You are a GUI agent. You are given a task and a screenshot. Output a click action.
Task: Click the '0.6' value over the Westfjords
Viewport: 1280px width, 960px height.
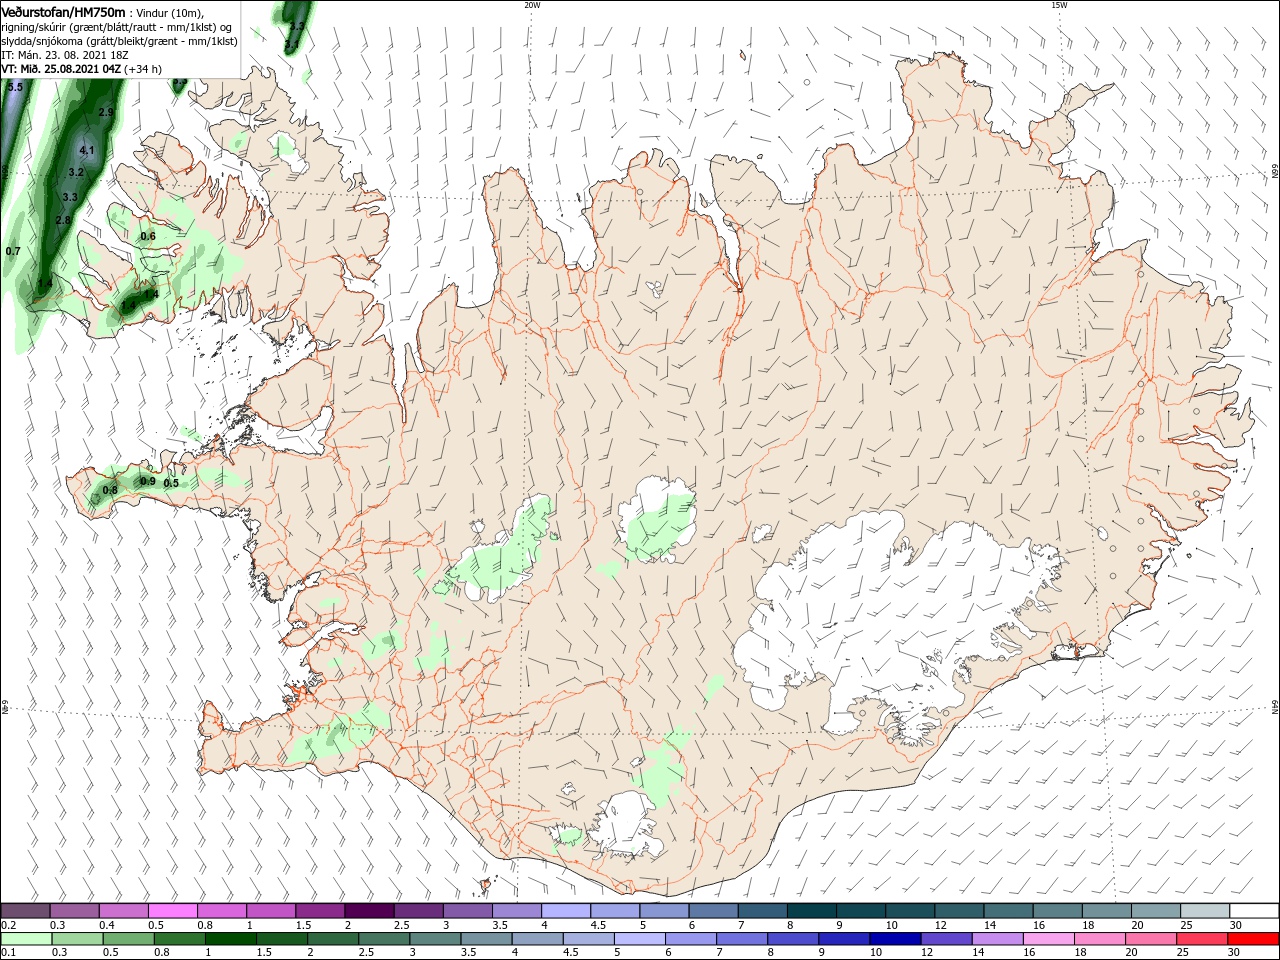148,236
